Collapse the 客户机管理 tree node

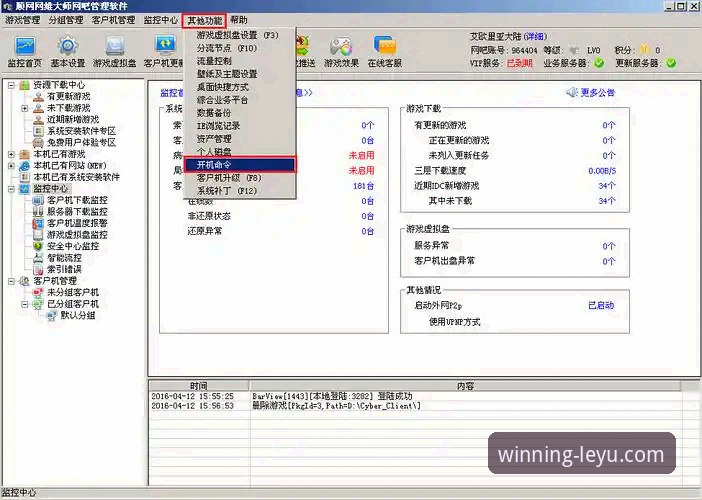[x=12, y=281]
